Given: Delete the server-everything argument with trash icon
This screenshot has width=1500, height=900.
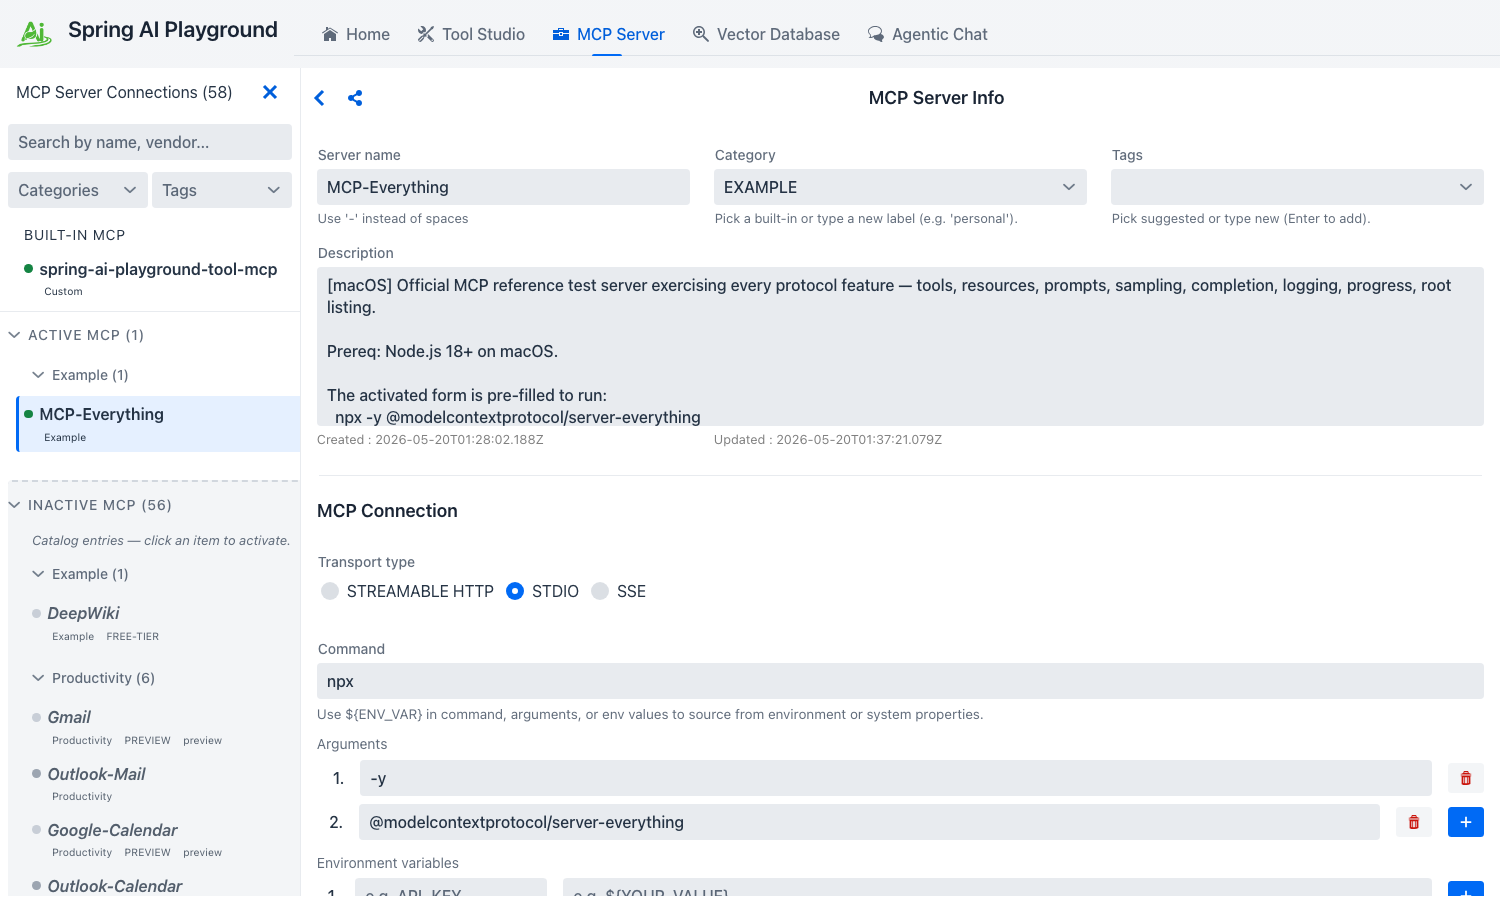Looking at the screenshot, I should click(x=1414, y=822).
